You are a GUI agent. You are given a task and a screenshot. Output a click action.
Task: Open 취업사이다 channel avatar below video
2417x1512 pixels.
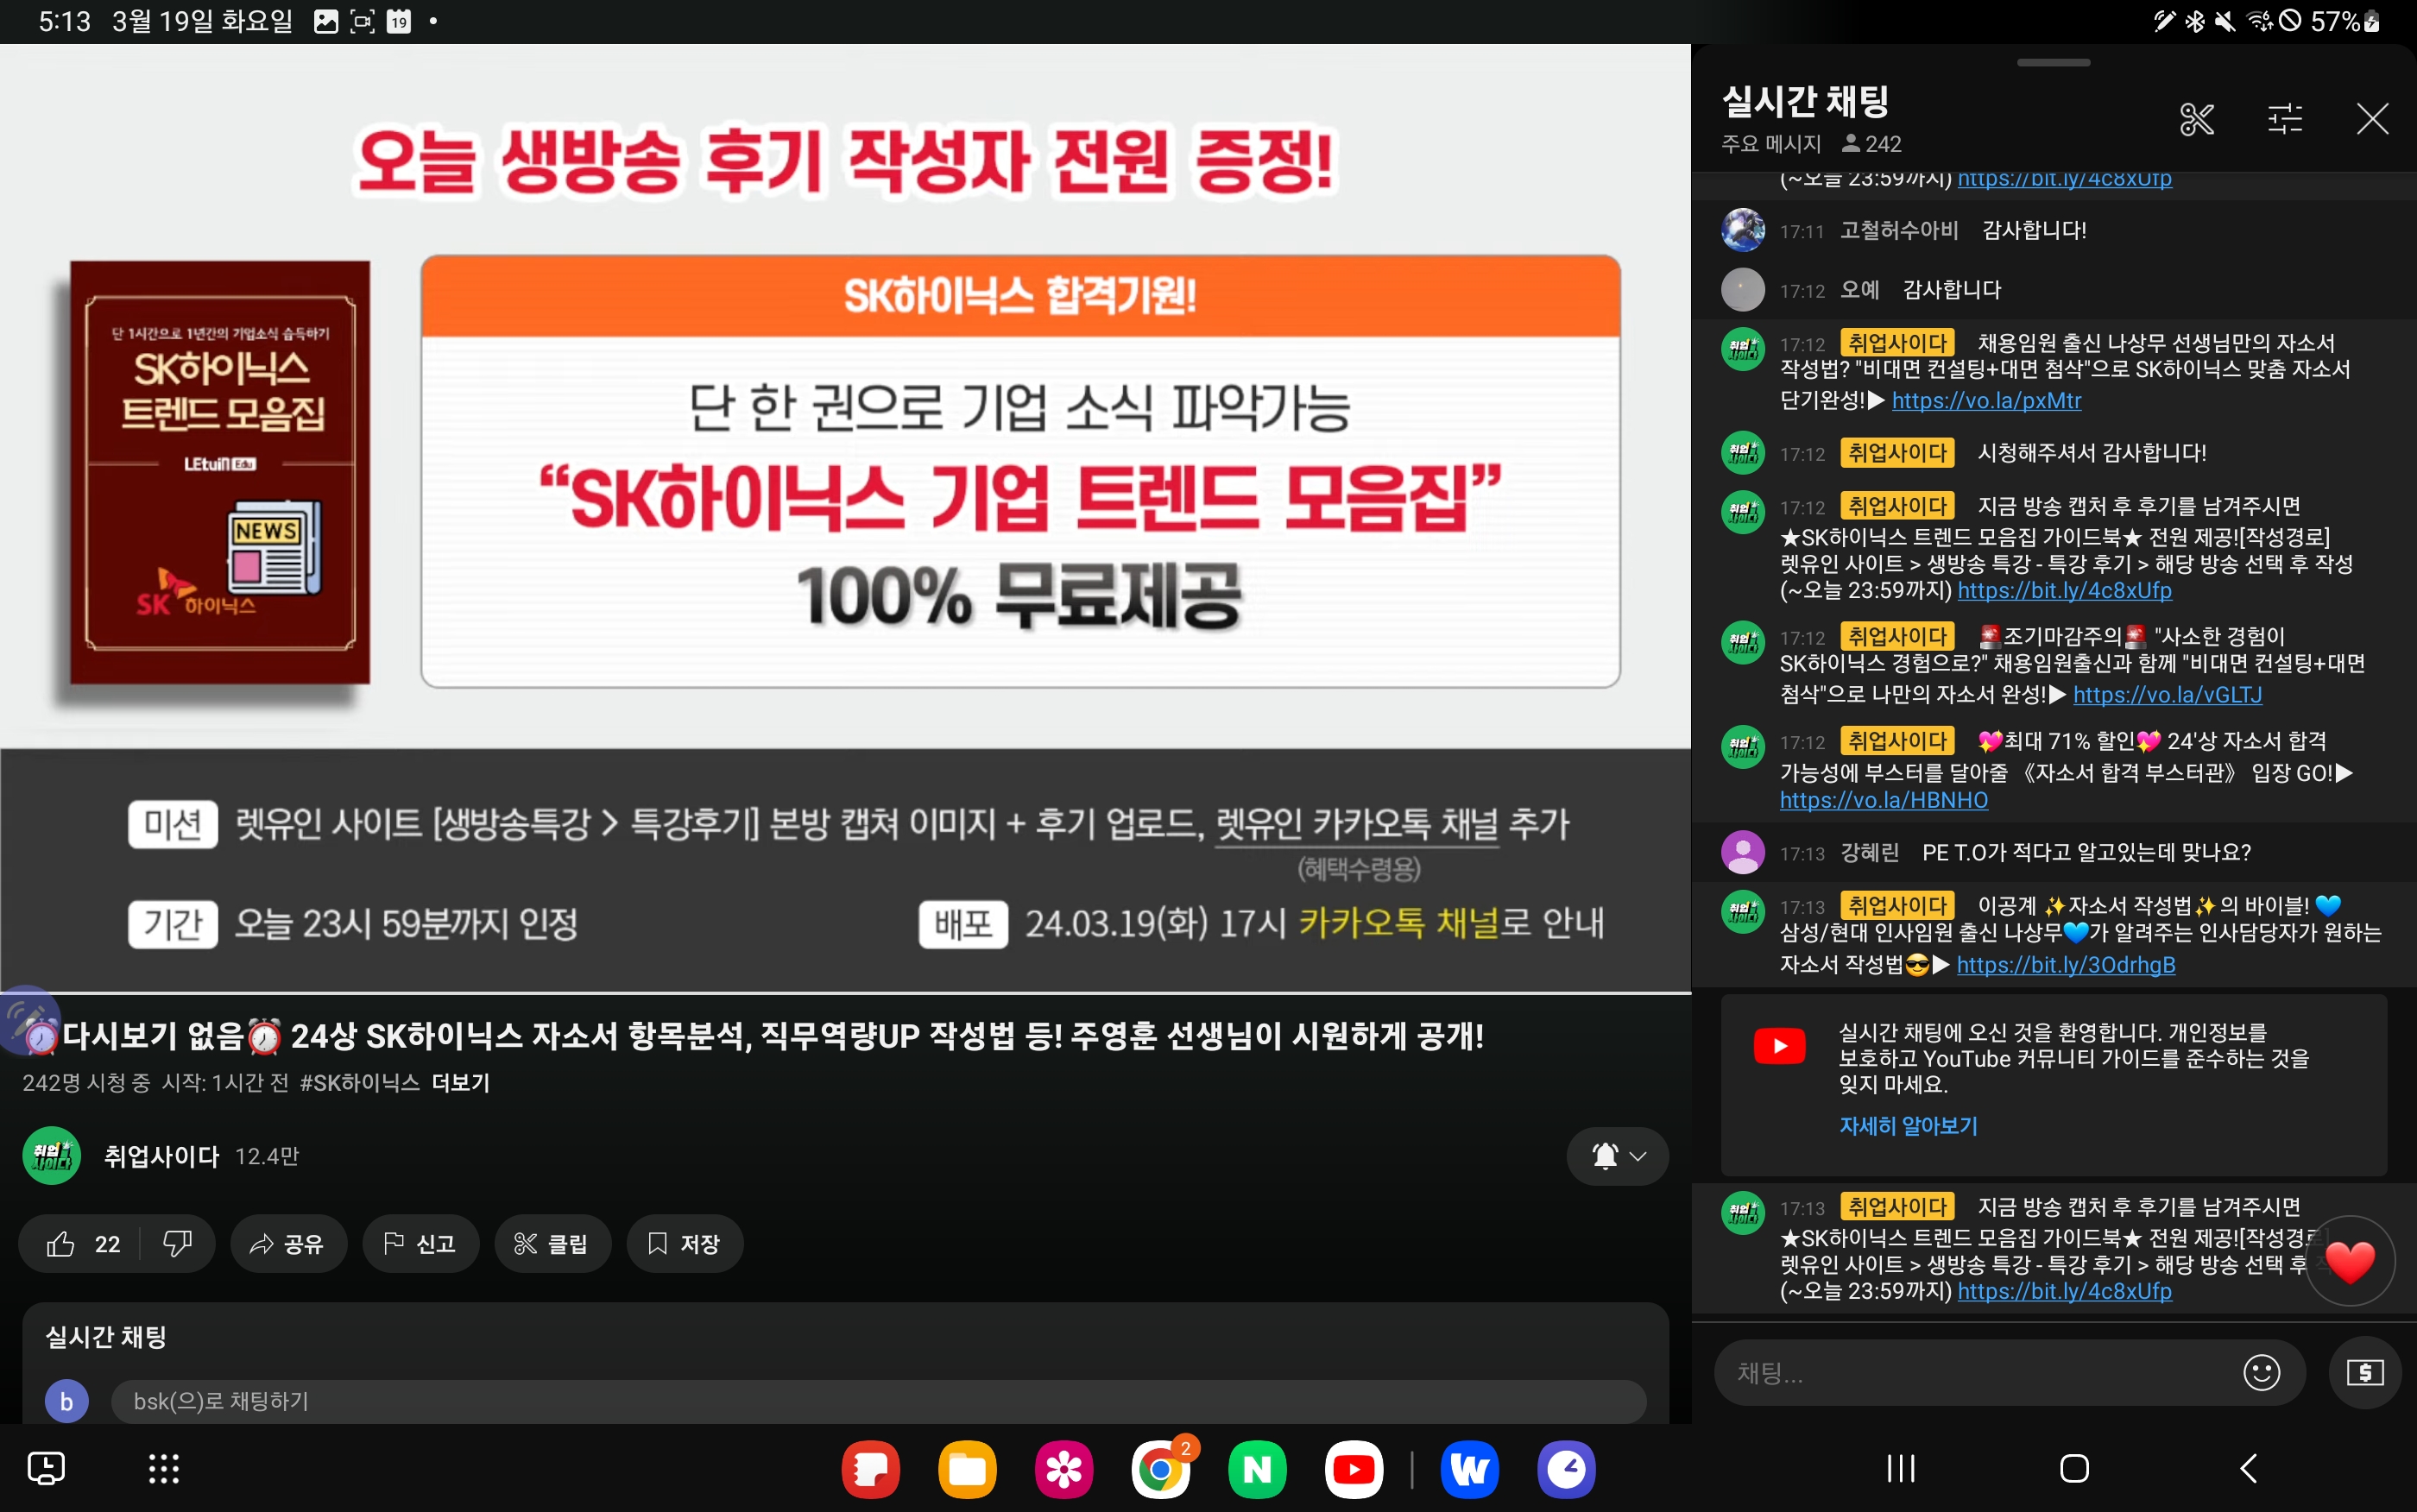point(52,1156)
